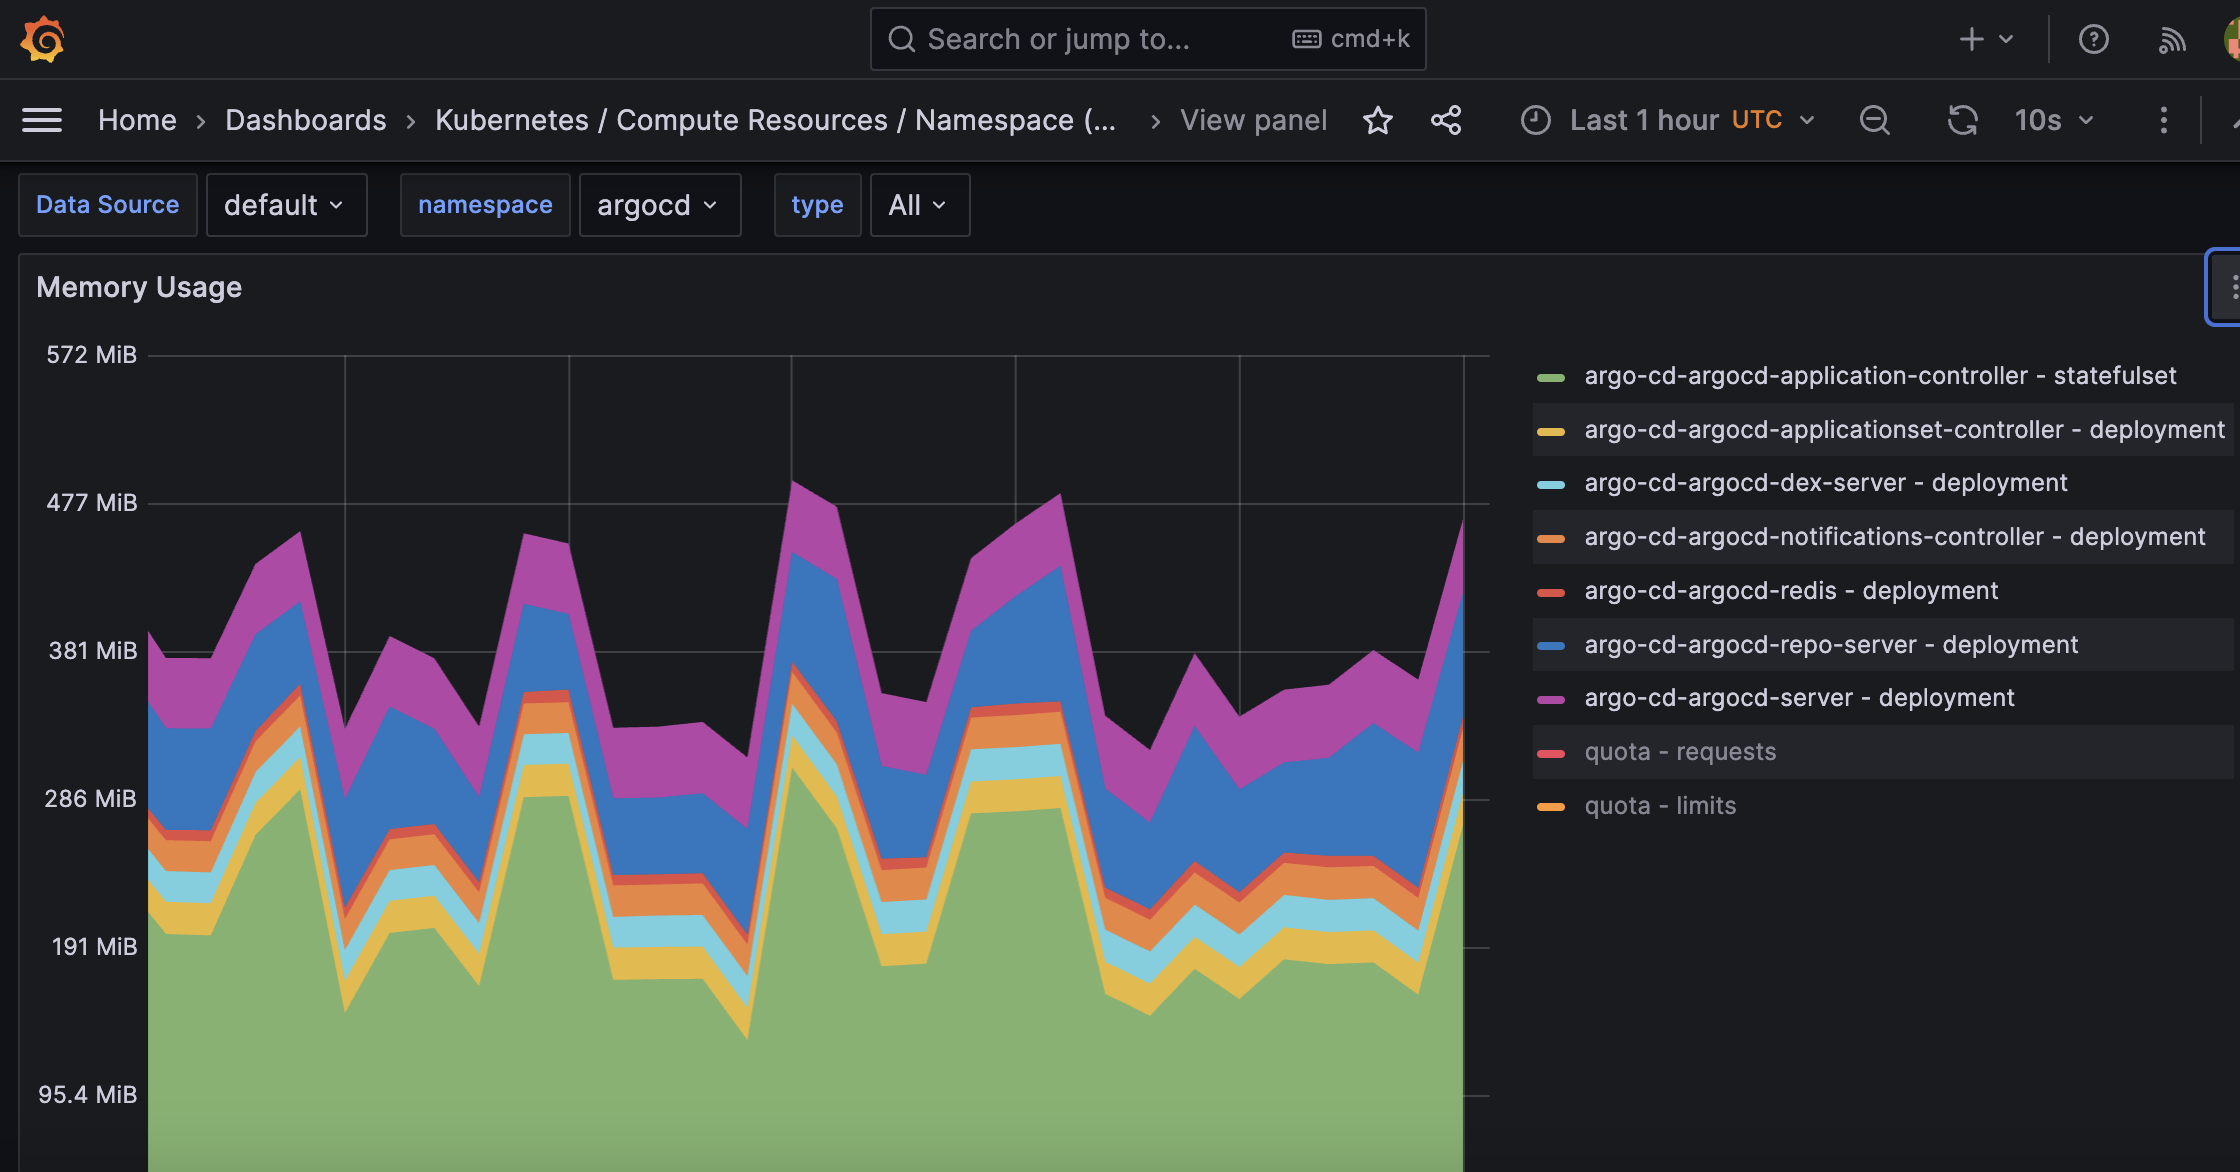Refresh the dashboard now

[x=1962, y=120]
